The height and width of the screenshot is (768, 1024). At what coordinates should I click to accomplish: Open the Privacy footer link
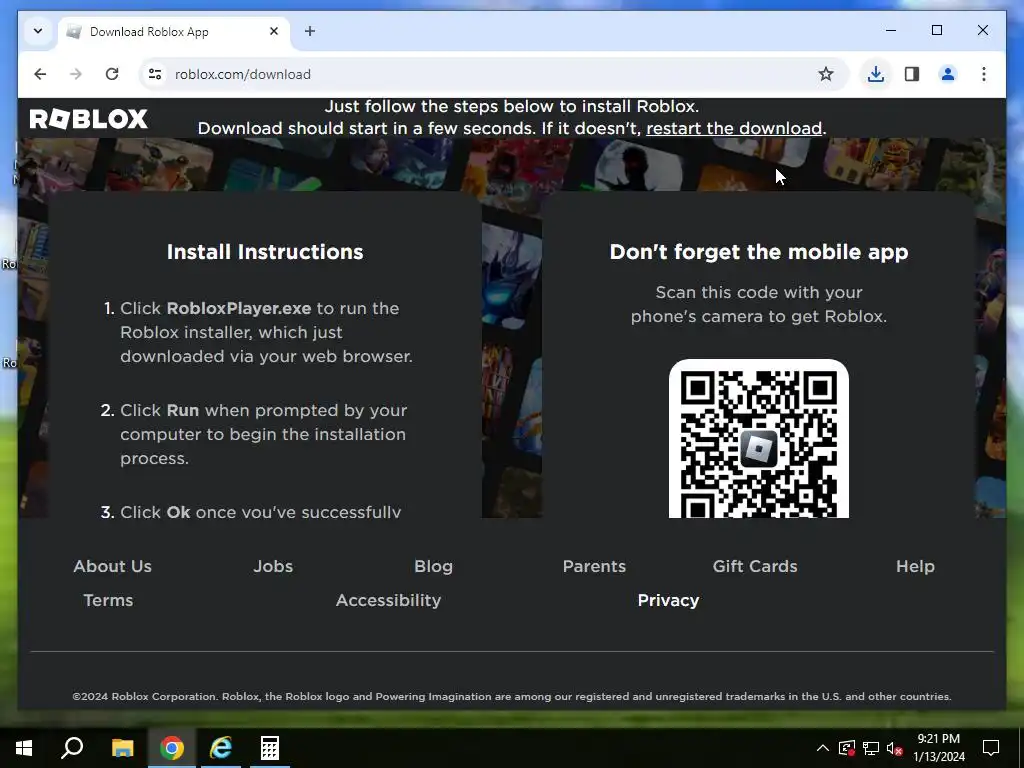668,600
